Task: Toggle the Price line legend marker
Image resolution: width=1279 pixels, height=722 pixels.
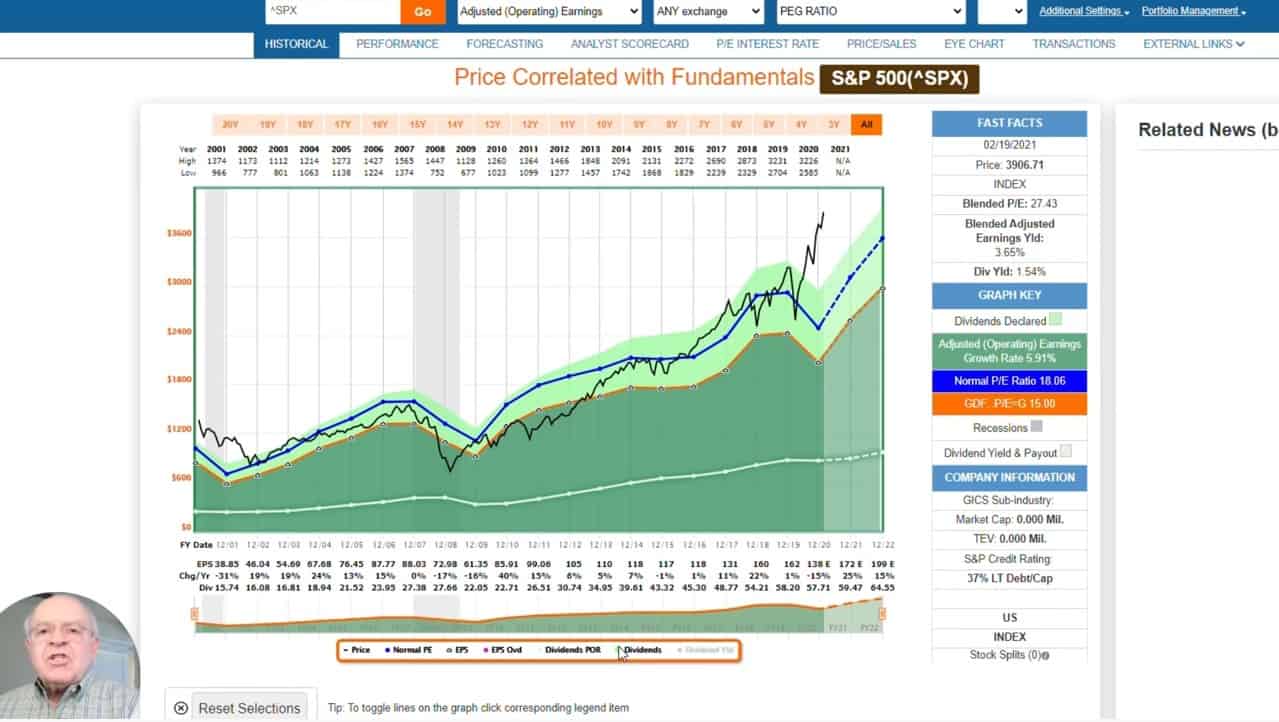Action: click(346, 650)
